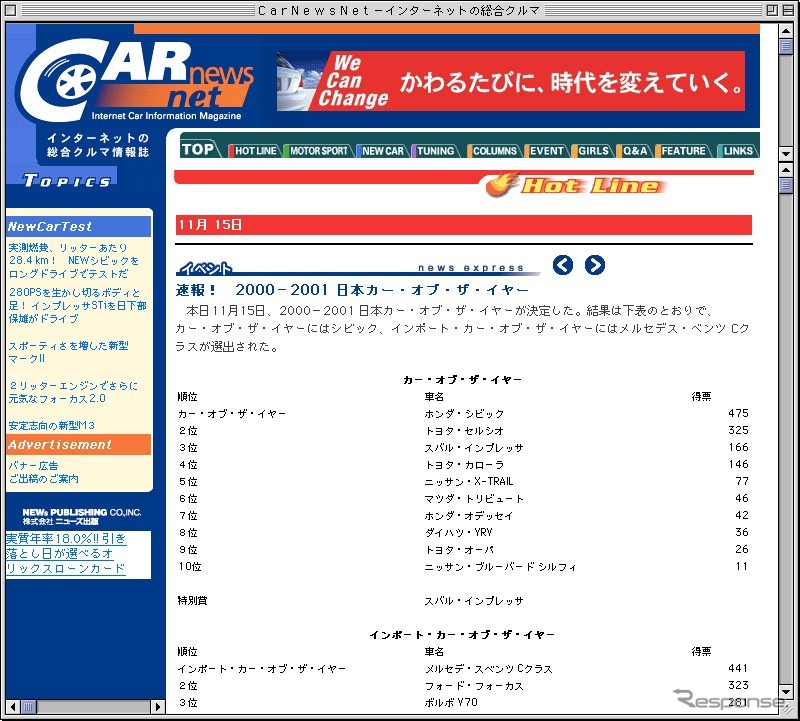Go to previous news with left arrow
800x721 pixels.
[563, 265]
